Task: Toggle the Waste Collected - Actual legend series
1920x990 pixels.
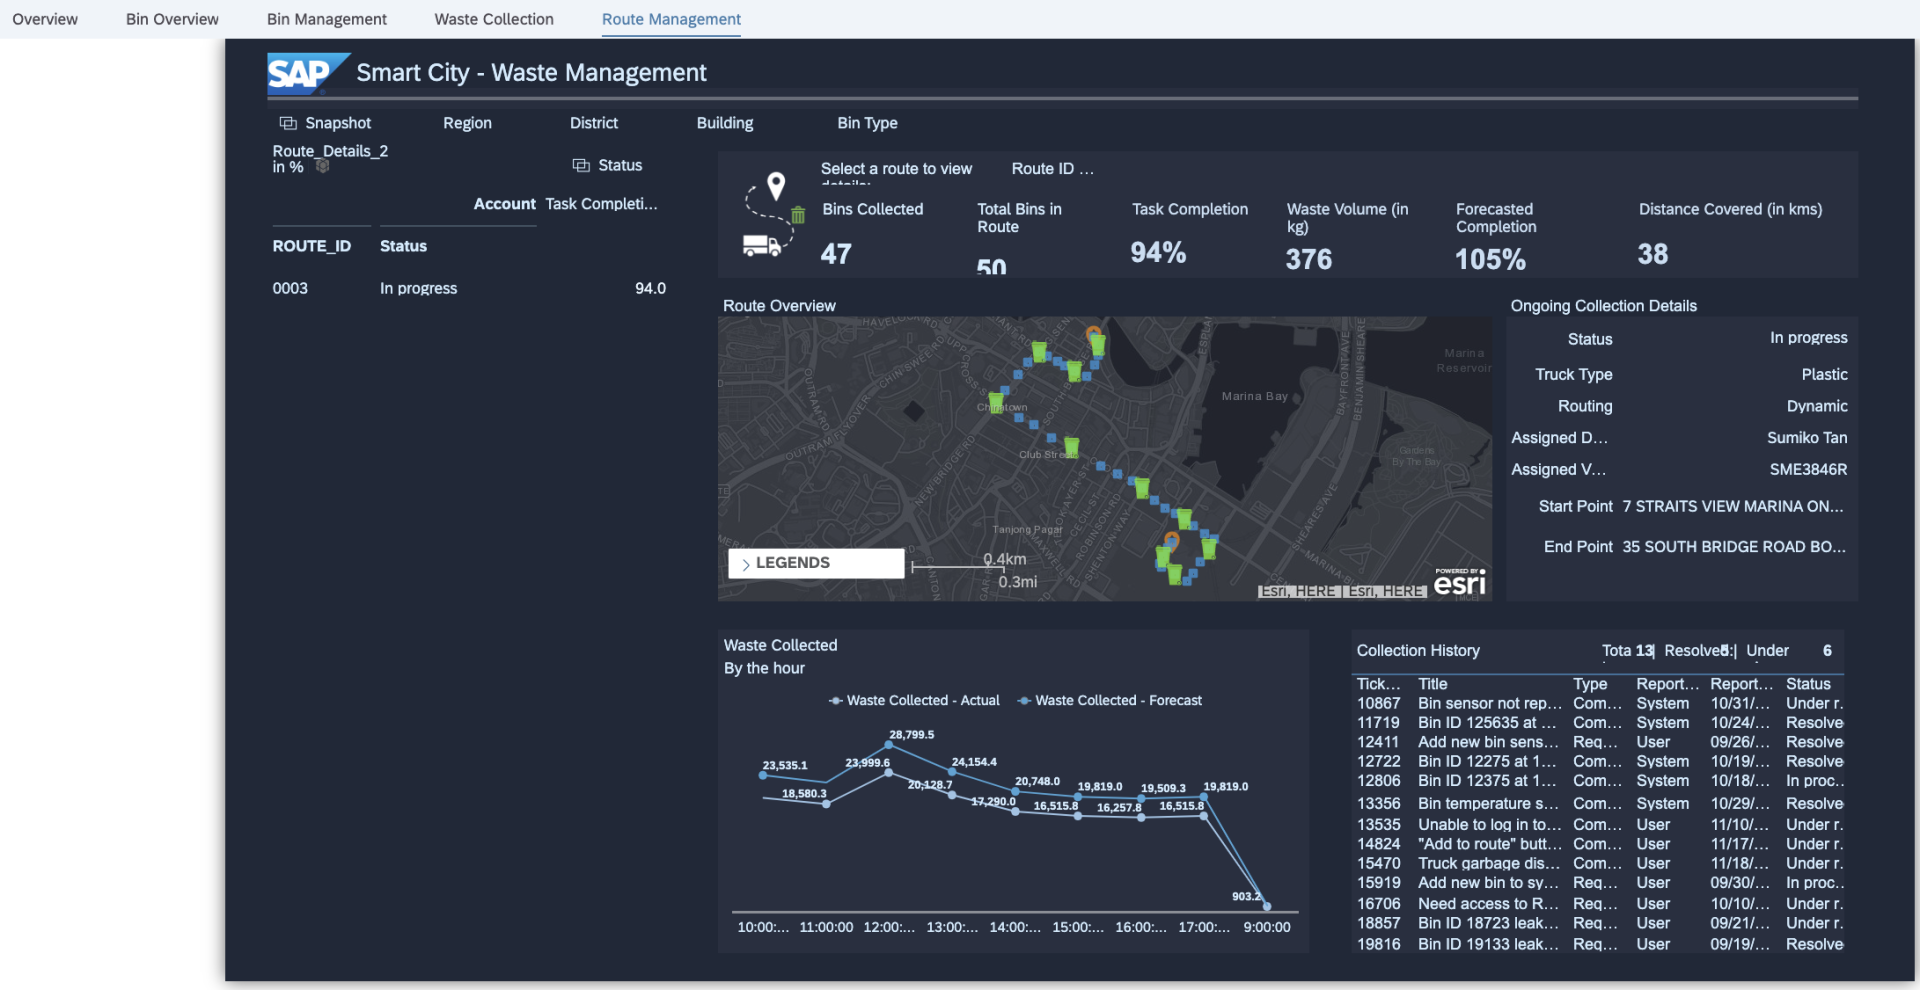Action: tap(914, 701)
